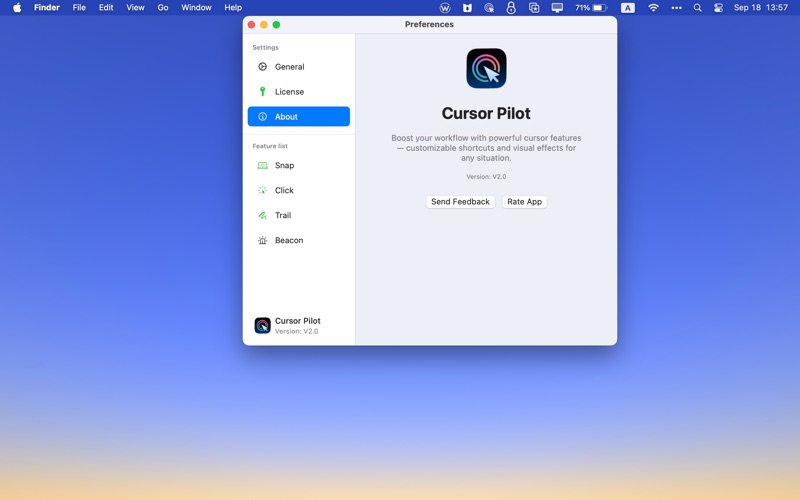The width and height of the screenshot is (800, 500).
Task: Open the Trail feature settings
Action: click(298, 215)
